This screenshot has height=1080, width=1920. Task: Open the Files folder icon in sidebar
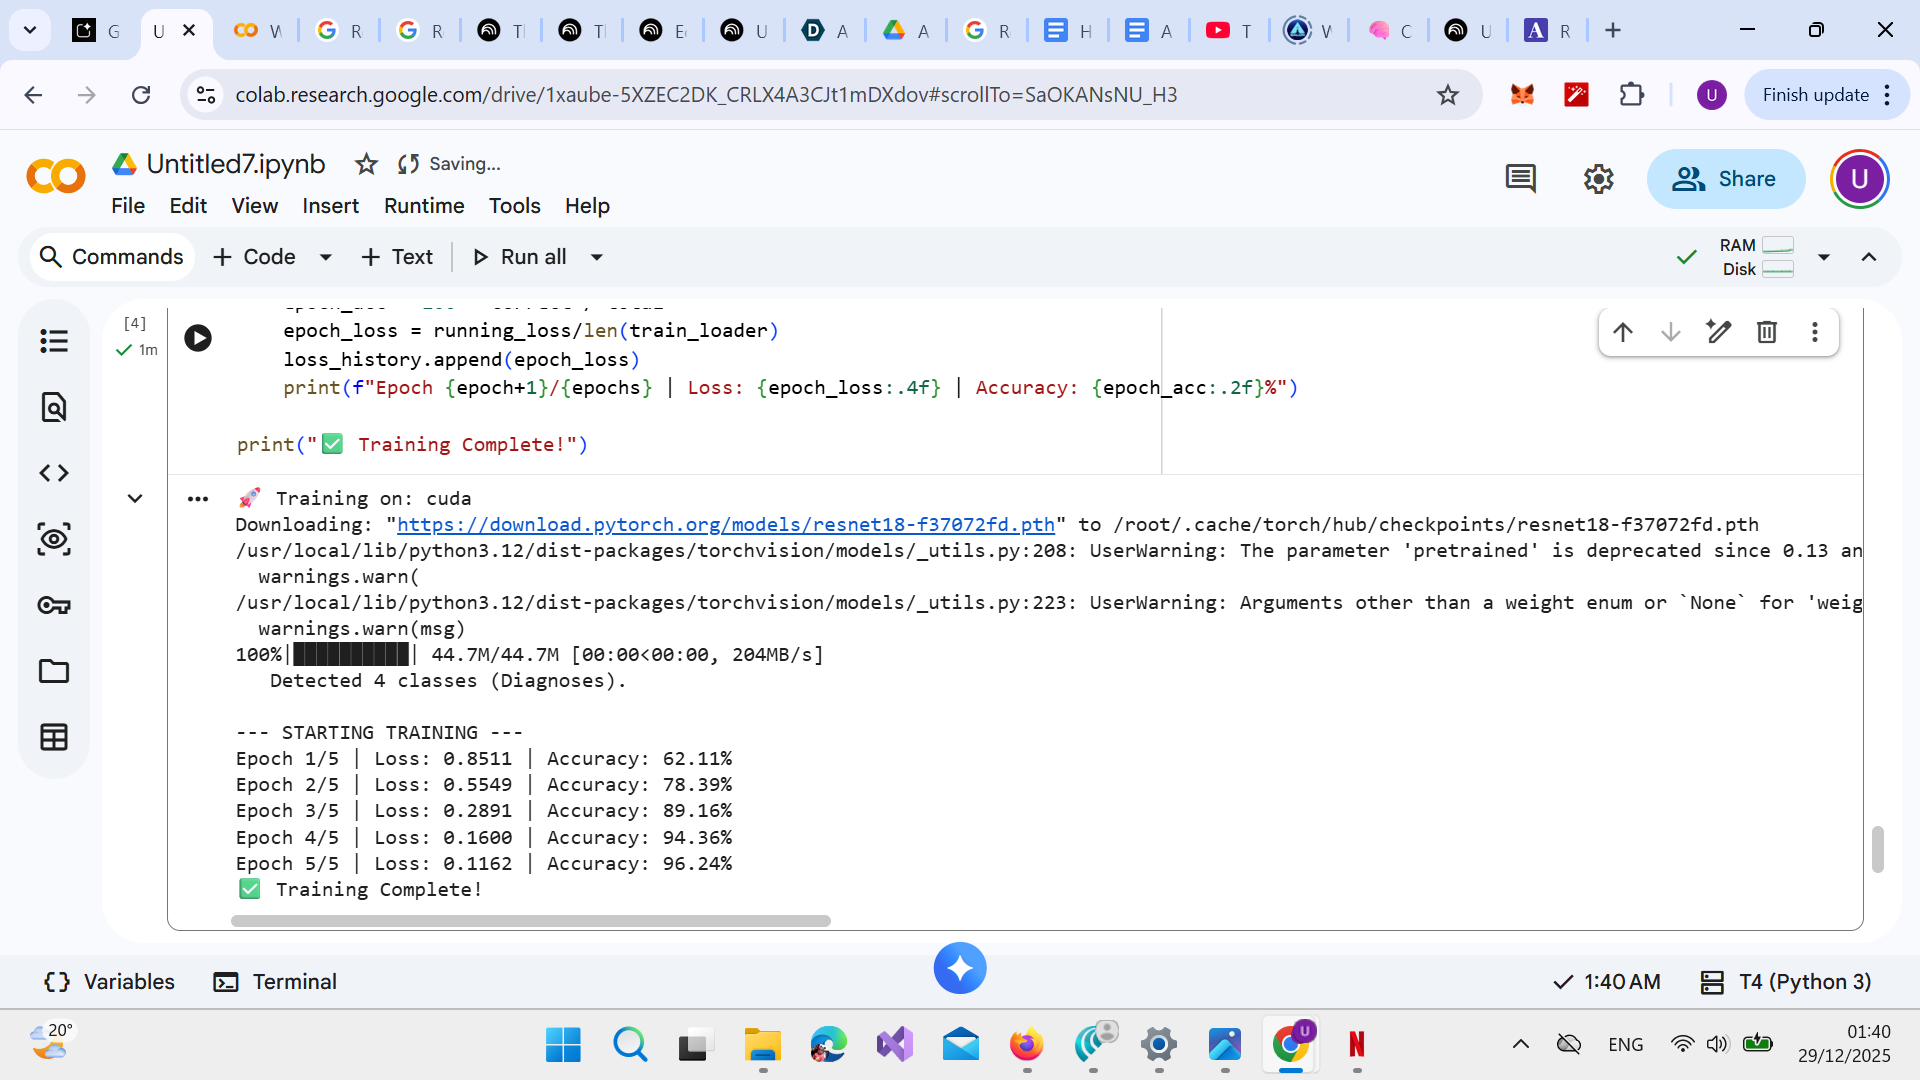[54, 671]
